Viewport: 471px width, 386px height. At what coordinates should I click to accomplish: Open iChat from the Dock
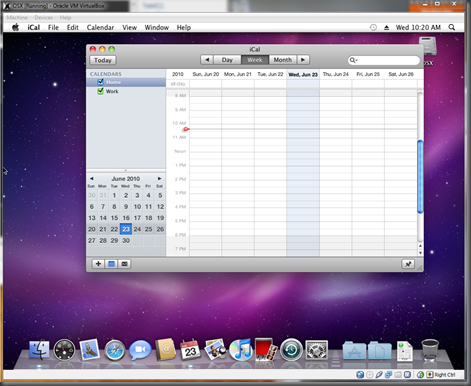pos(140,350)
